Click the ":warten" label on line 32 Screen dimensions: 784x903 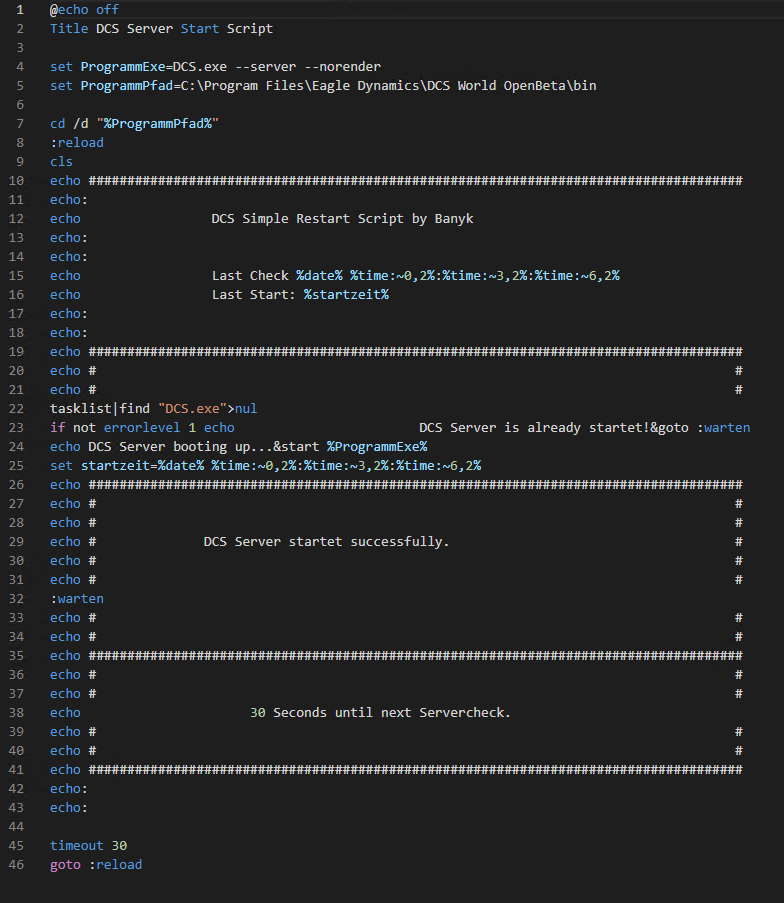pos(77,599)
